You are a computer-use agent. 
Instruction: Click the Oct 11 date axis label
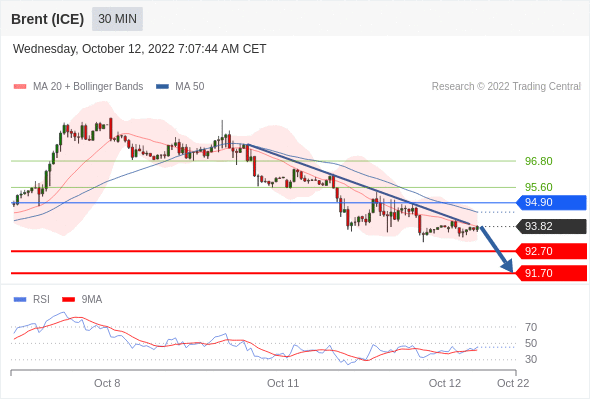click(x=283, y=383)
